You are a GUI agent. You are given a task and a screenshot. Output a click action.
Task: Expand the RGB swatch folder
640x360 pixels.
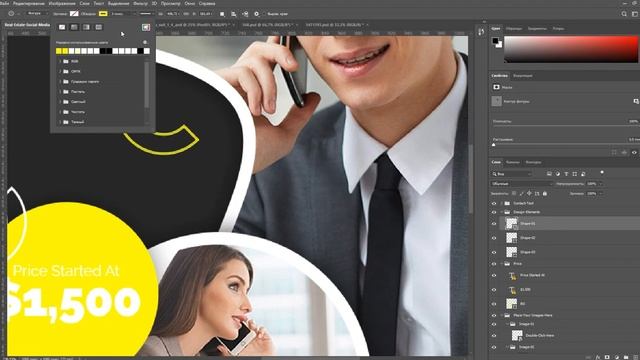[60, 61]
